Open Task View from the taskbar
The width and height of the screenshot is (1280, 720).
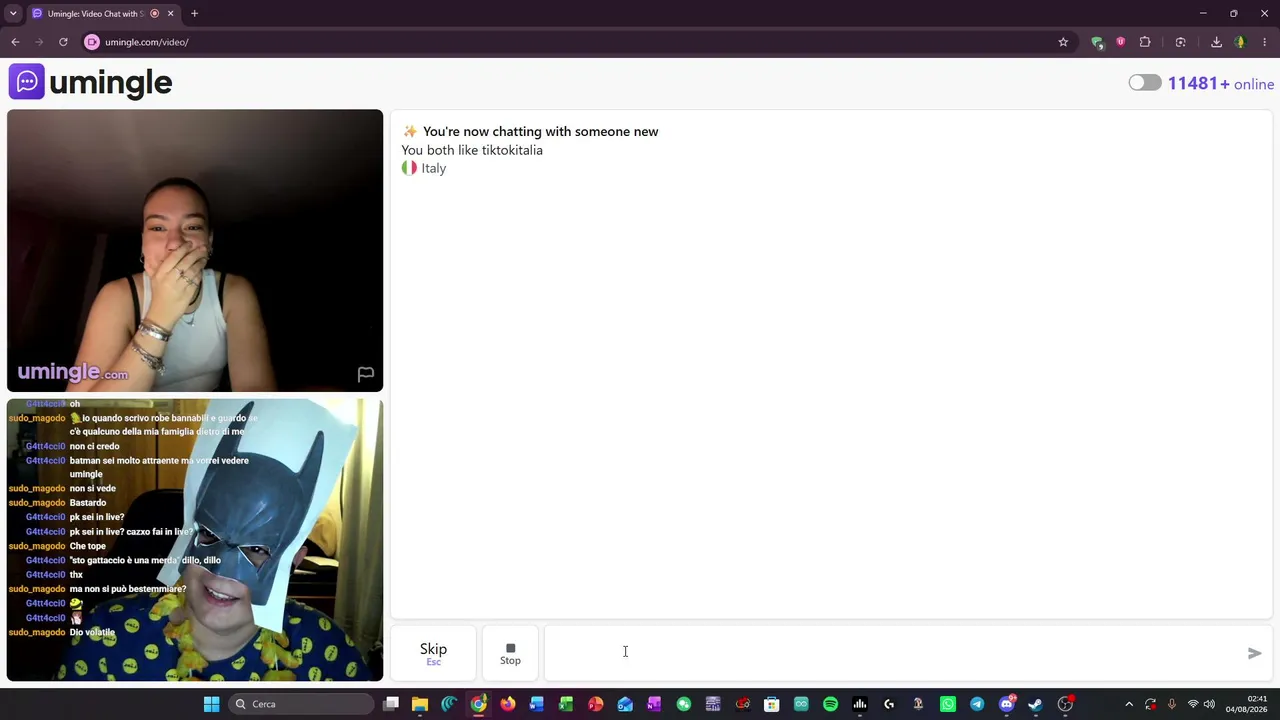[x=391, y=704]
